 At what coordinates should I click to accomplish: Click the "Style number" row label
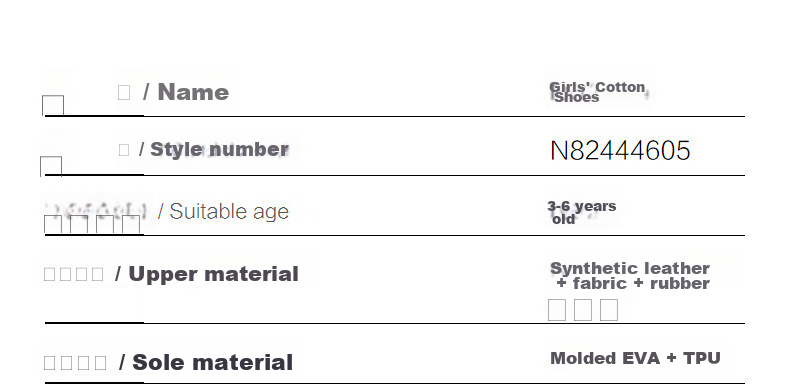click(219, 150)
